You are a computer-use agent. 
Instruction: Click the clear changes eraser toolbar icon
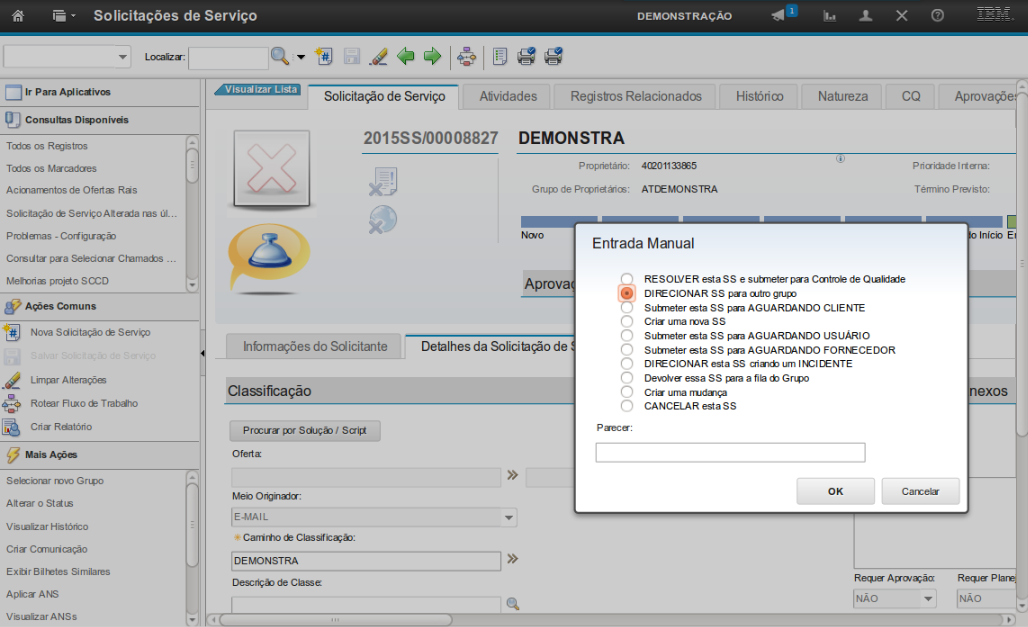coord(378,57)
